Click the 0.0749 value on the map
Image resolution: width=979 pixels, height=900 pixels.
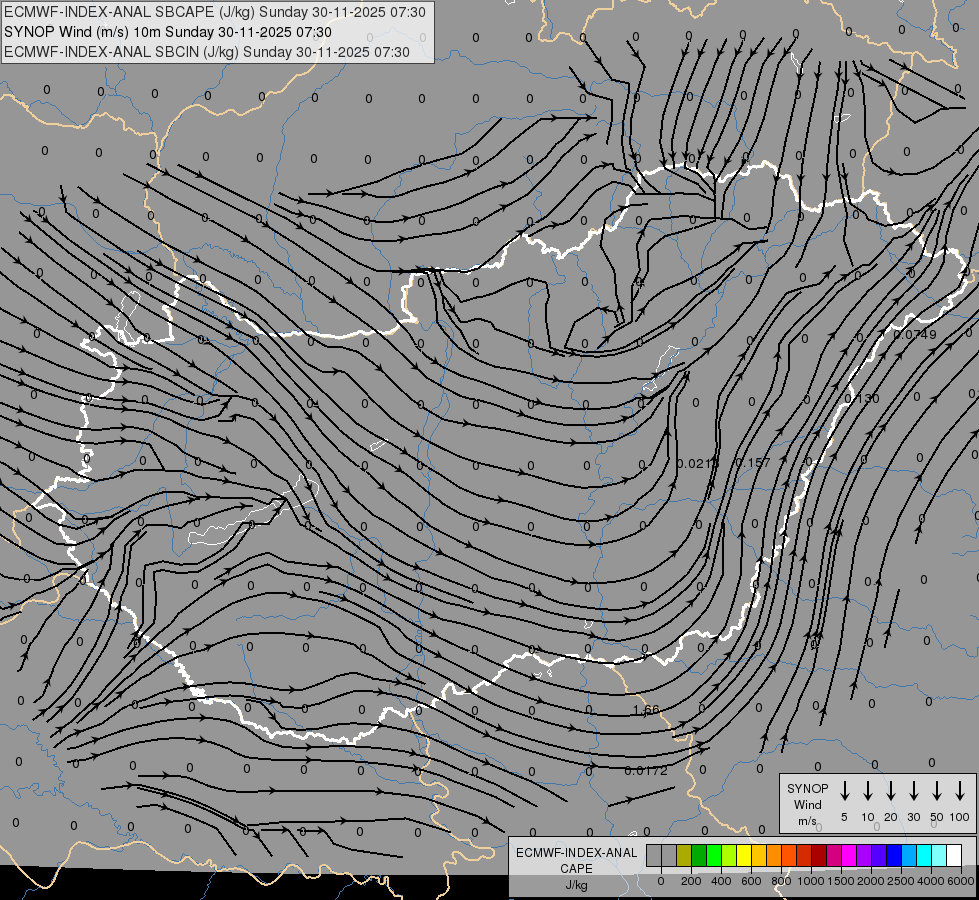pyautogui.click(x=915, y=334)
